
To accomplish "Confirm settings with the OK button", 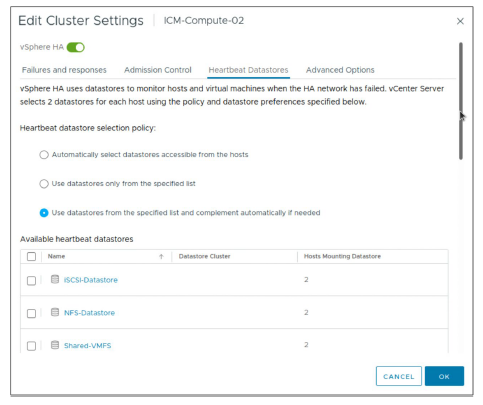I will (444, 376).
